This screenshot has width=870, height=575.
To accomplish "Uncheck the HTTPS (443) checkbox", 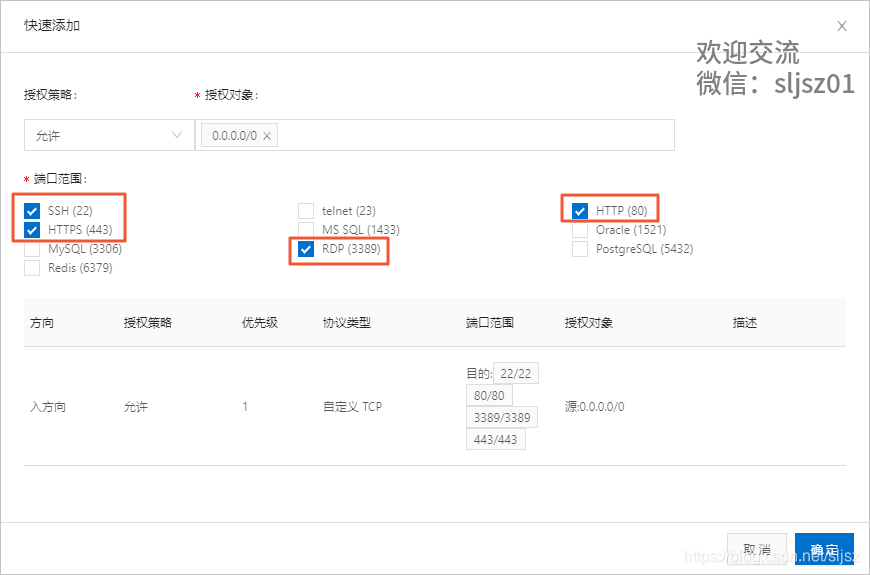I will [x=32, y=230].
